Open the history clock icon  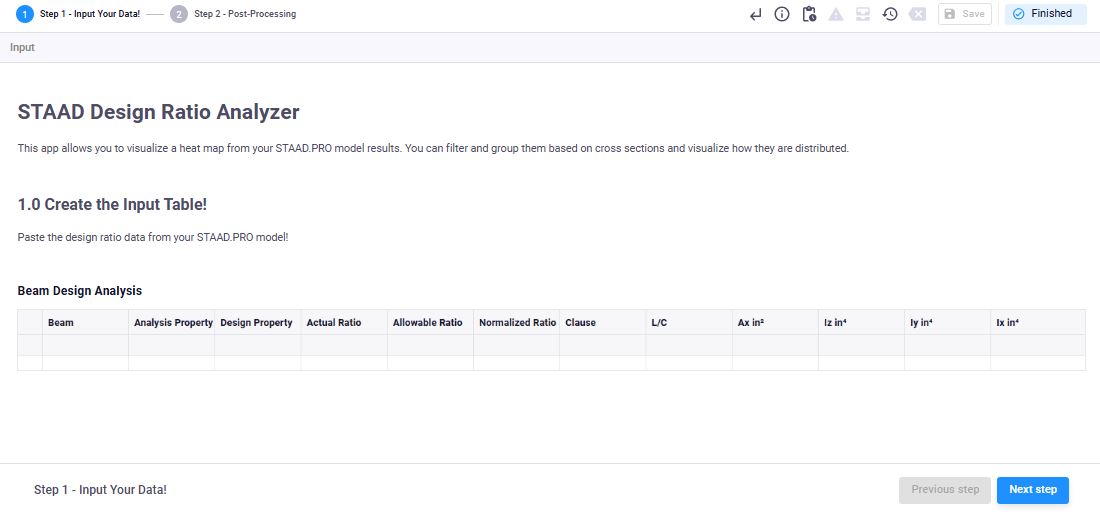(890, 14)
